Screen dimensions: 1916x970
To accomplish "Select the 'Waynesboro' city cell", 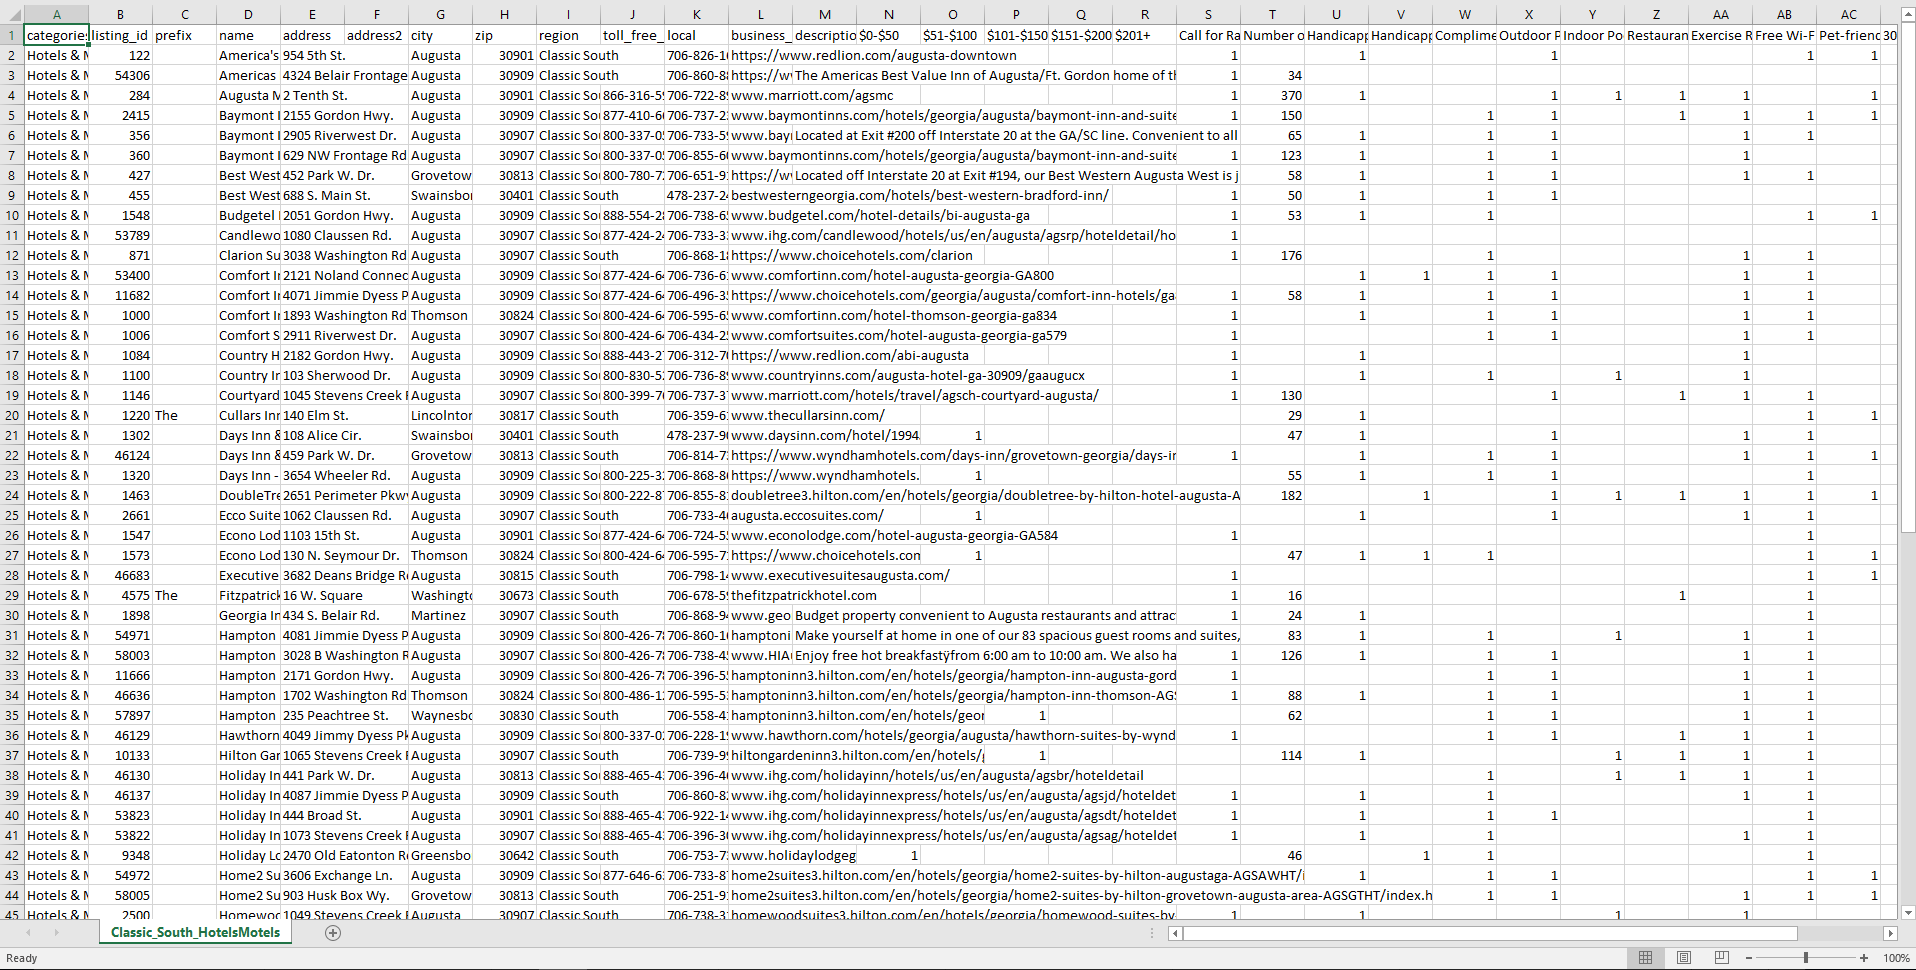I will (440, 715).
